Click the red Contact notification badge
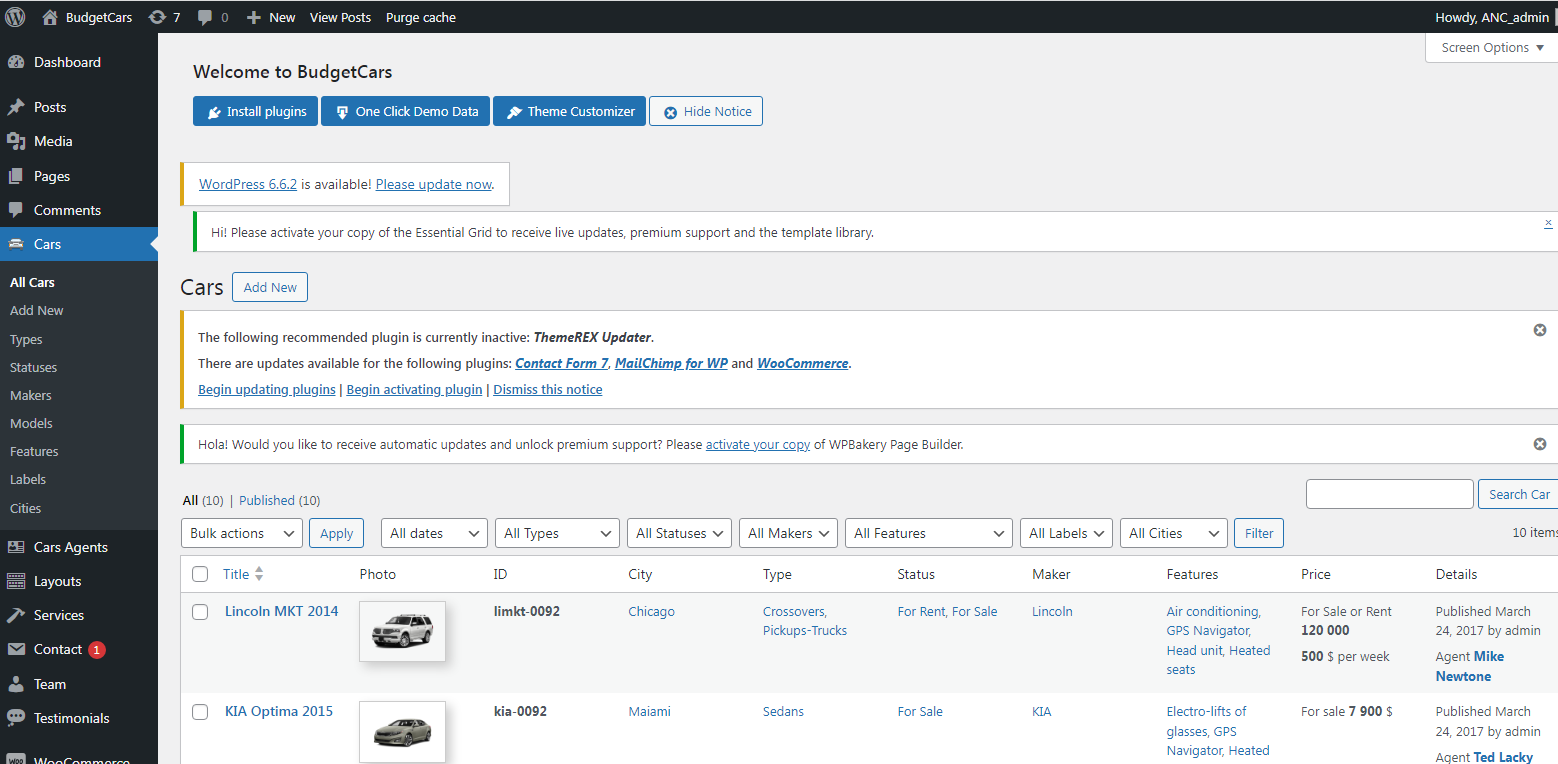Image resolution: width=1558 pixels, height=764 pixels. (x=96, y=650)
